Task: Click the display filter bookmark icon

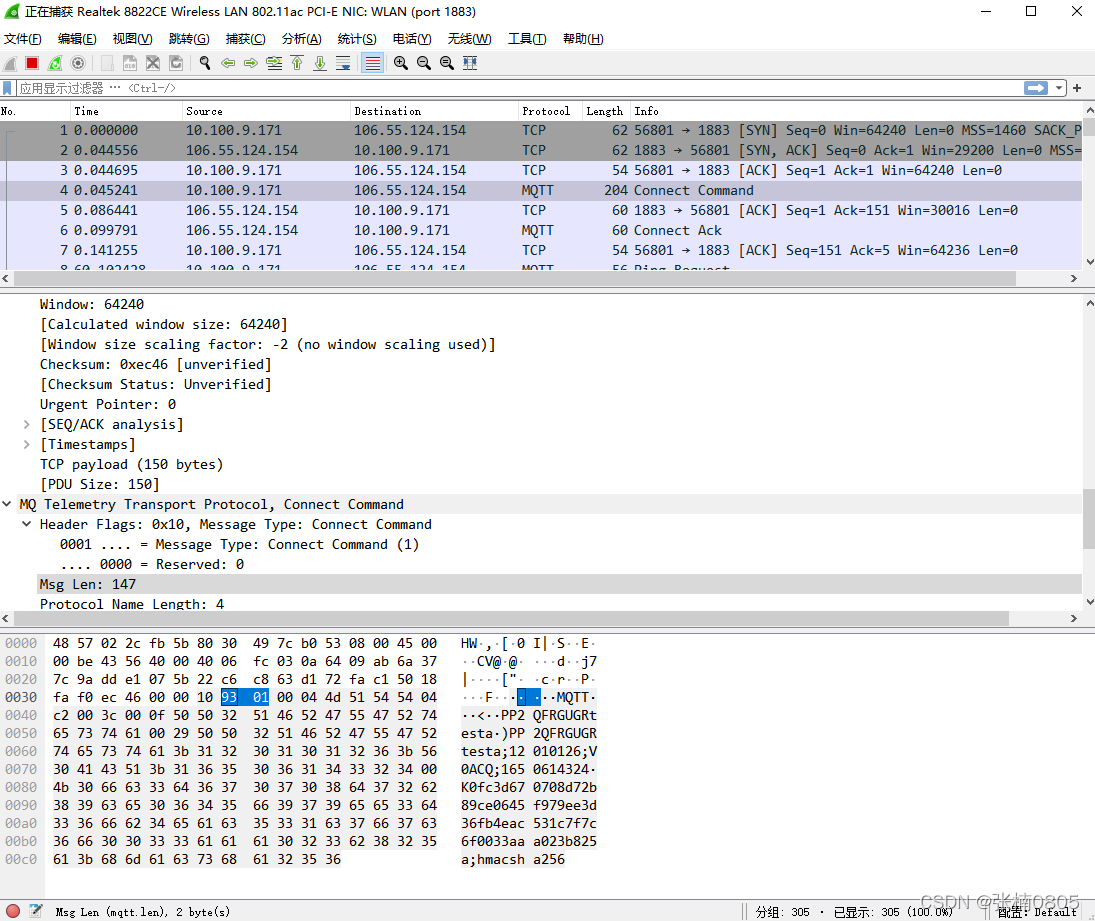Action: pos(8,88)
